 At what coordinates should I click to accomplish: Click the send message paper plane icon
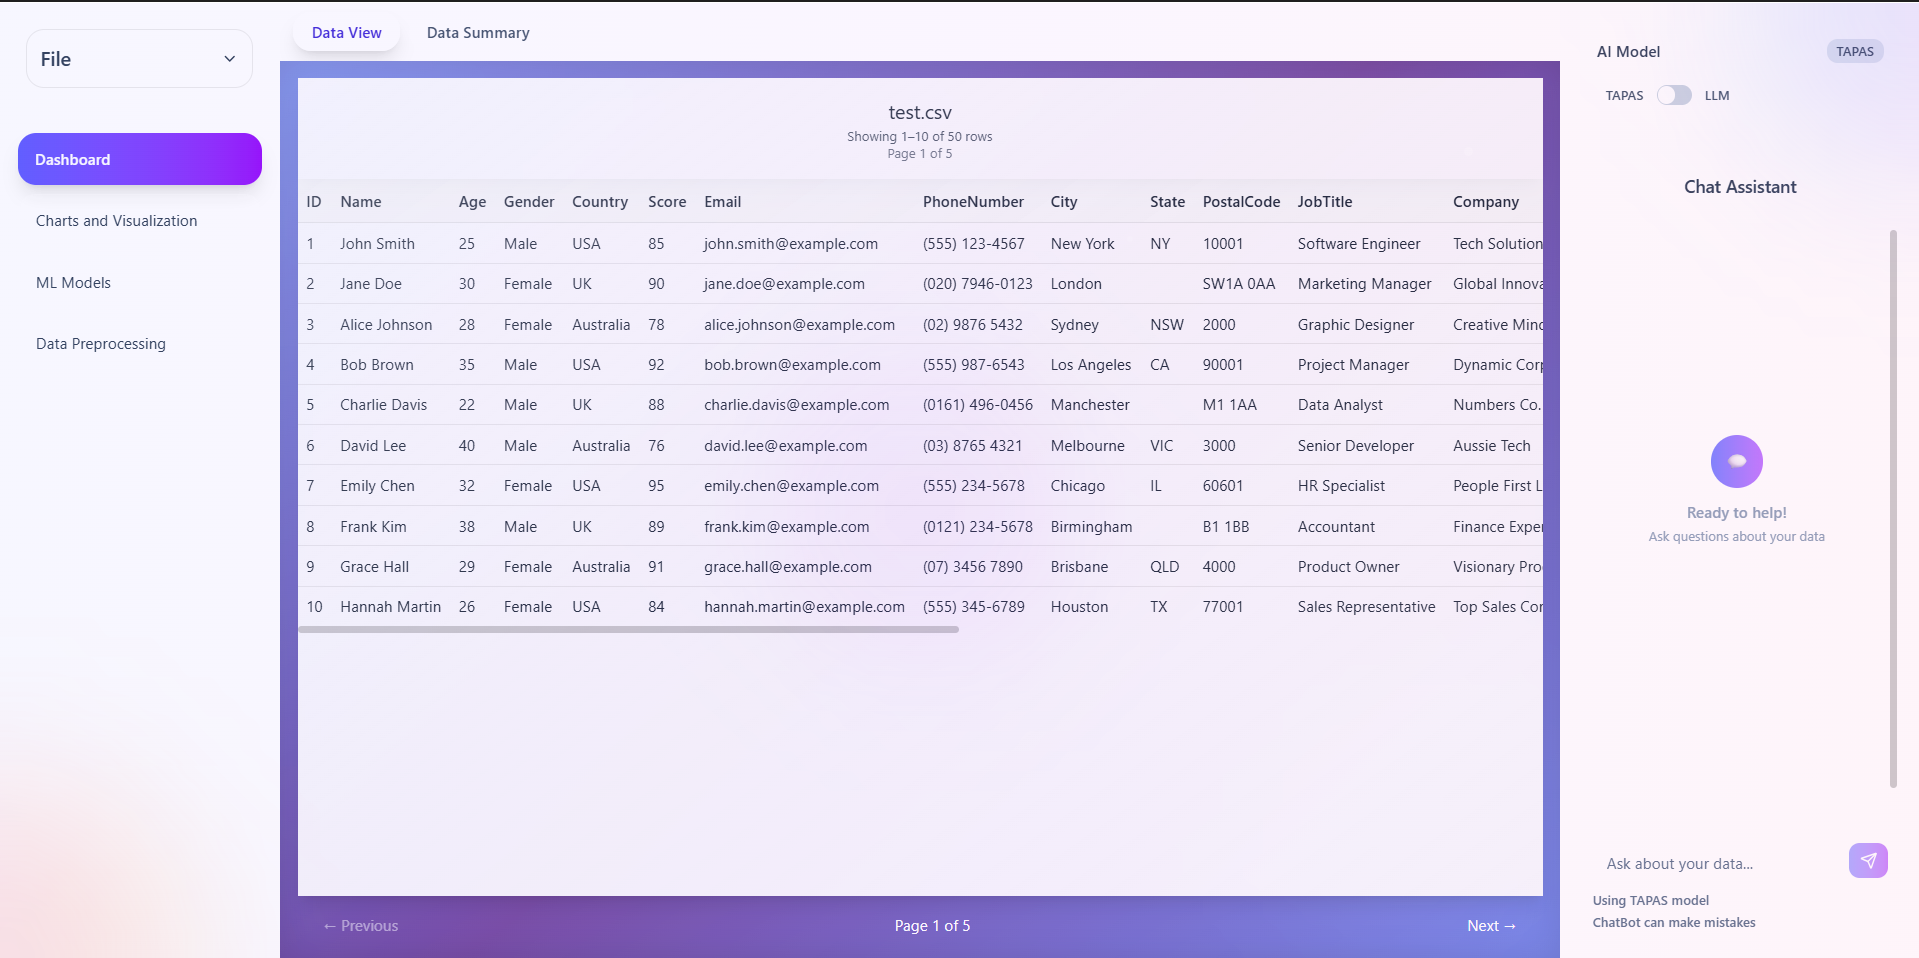tap(1868, 860)
